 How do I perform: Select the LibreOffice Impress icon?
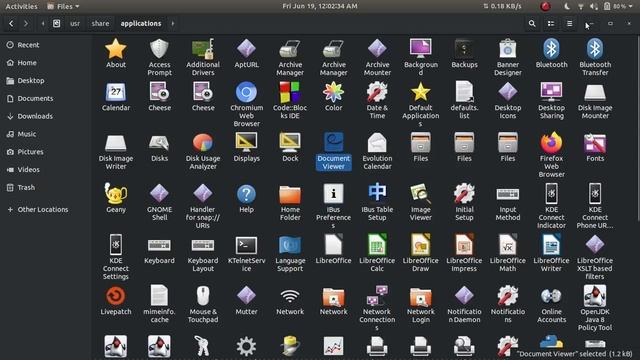[464, 245]
